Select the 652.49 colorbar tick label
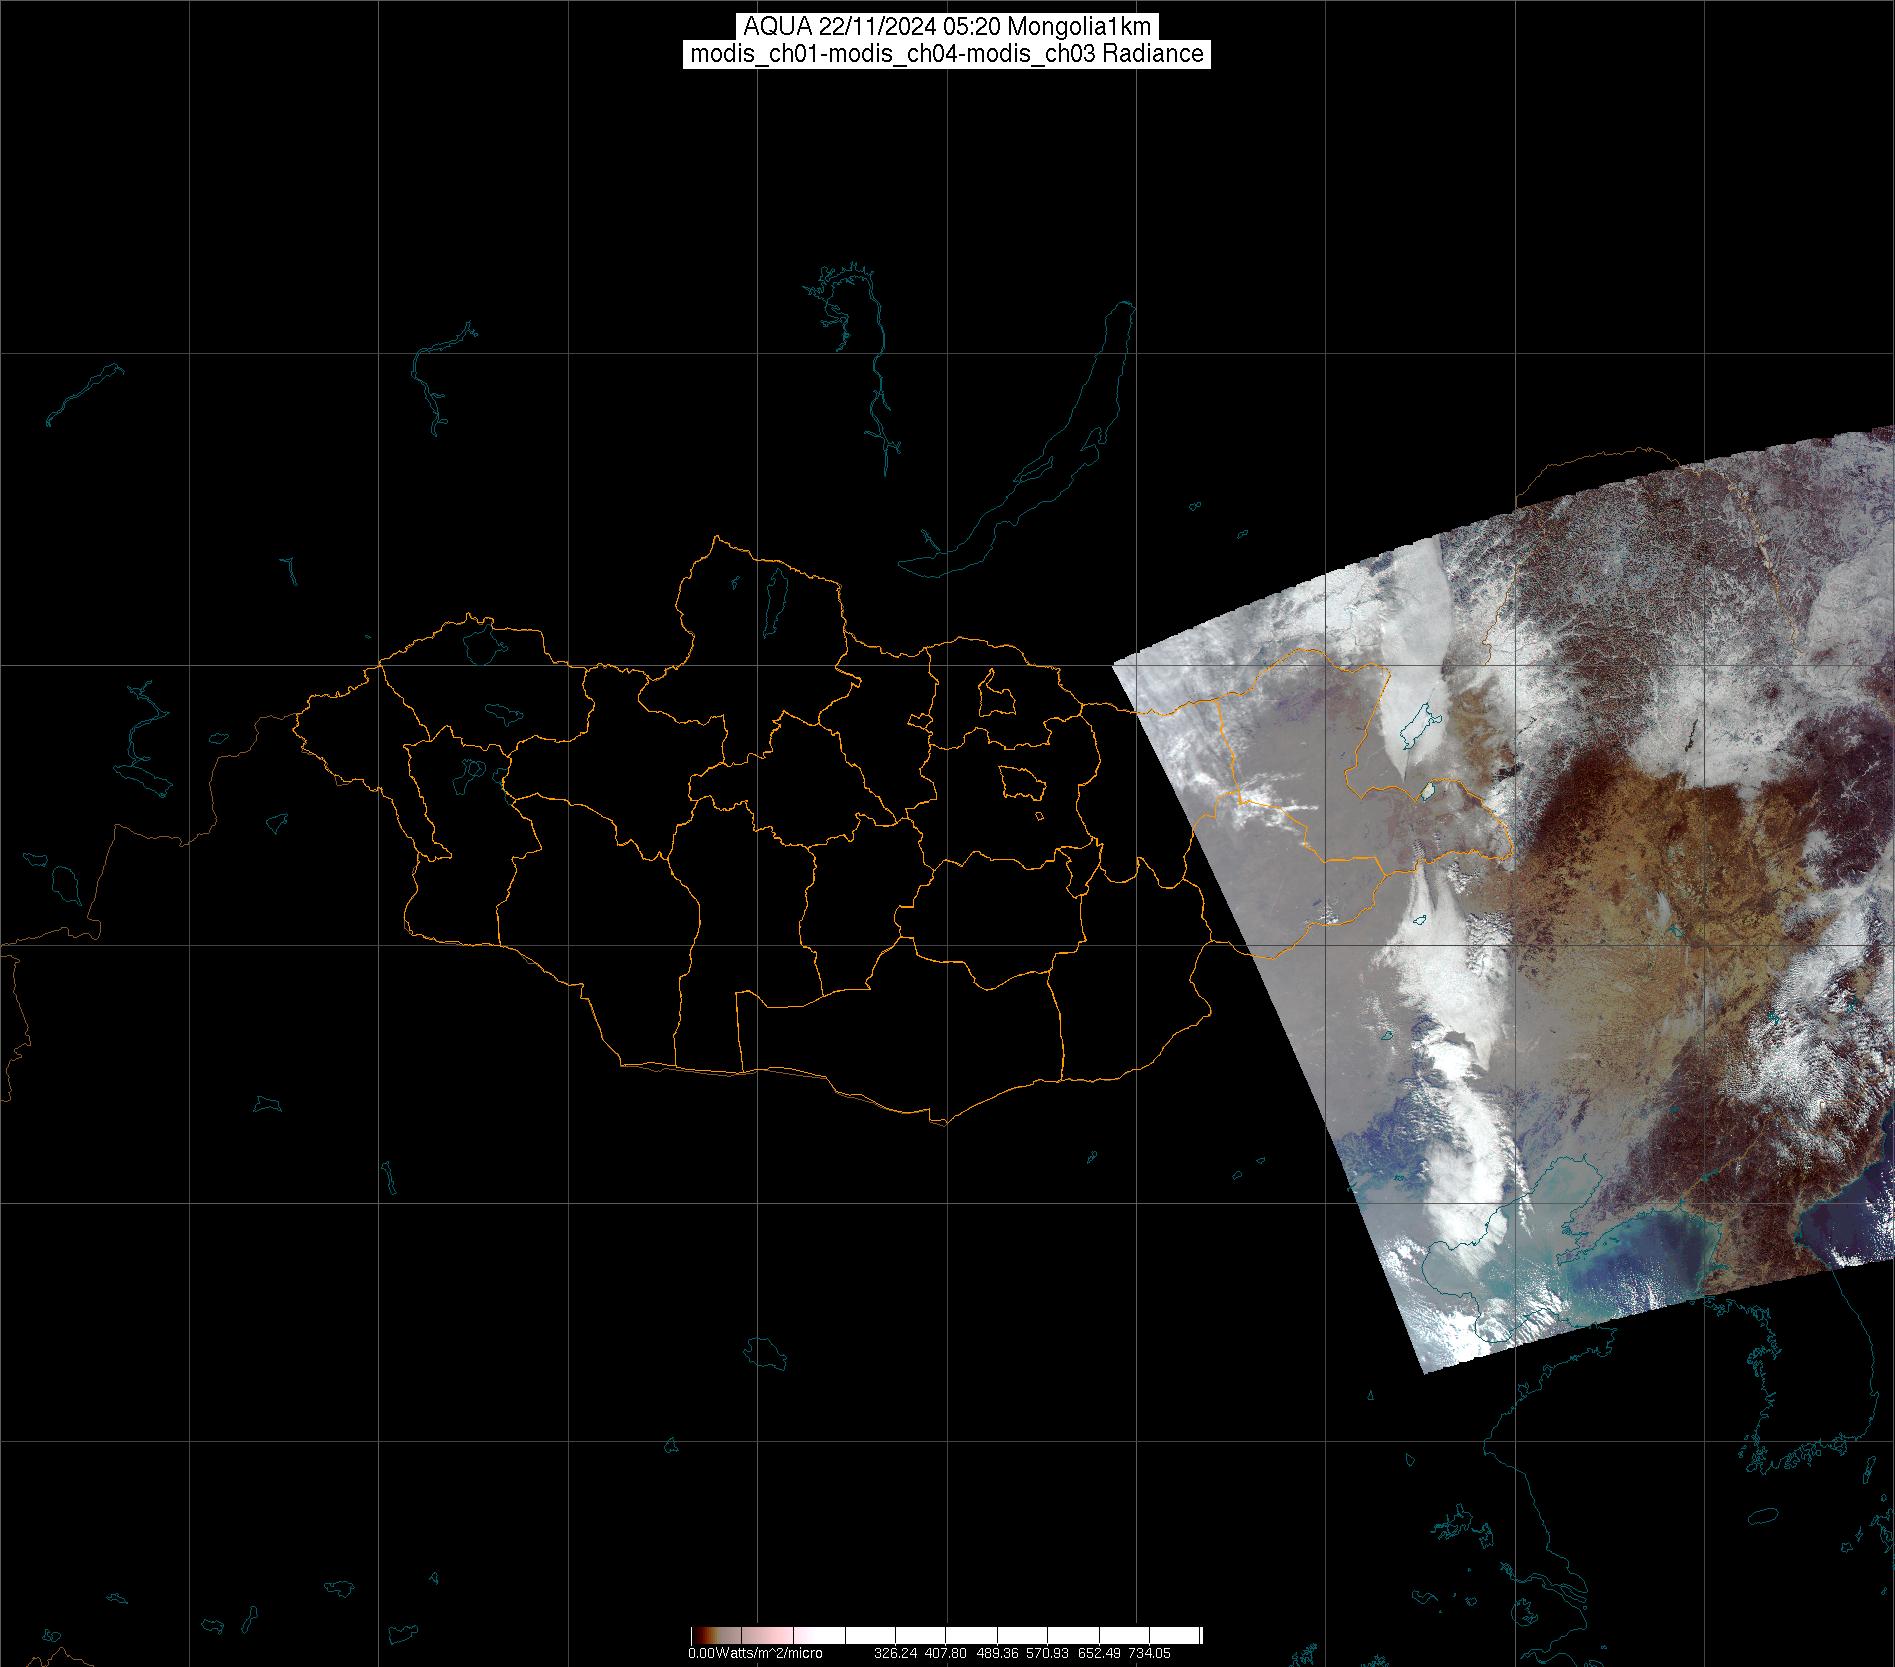The width and height of the screenshot is (1895, 1667). click(x=1099, y=1654)
